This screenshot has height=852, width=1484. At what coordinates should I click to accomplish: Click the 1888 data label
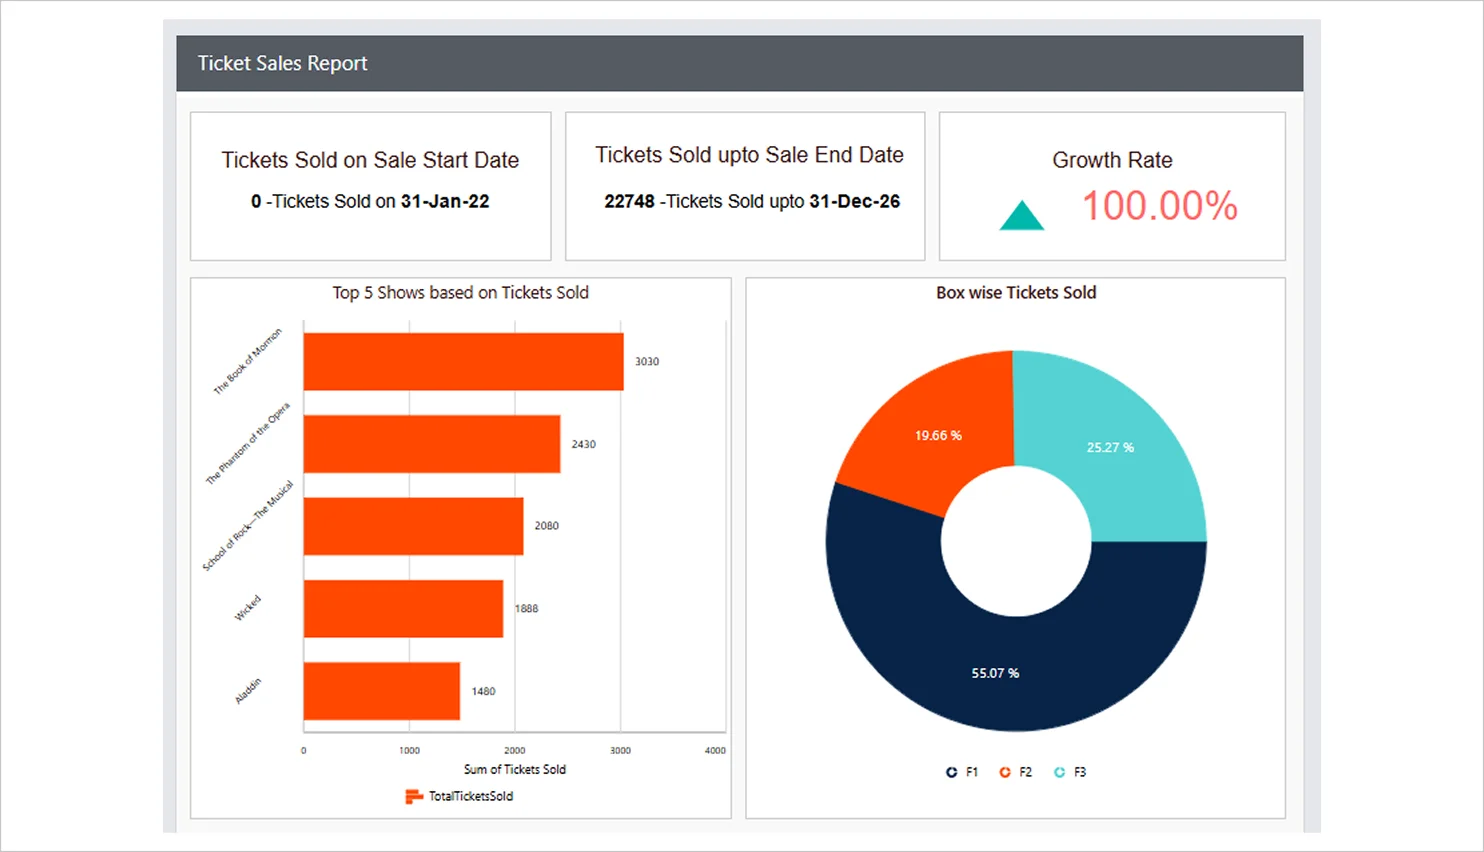click(526, 608)
